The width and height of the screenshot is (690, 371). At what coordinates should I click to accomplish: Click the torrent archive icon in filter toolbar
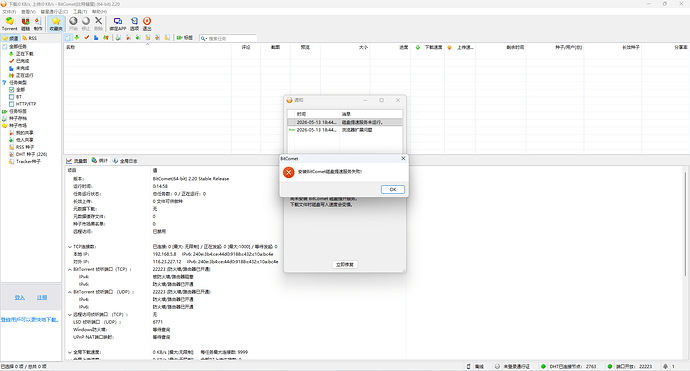(118, 38)
